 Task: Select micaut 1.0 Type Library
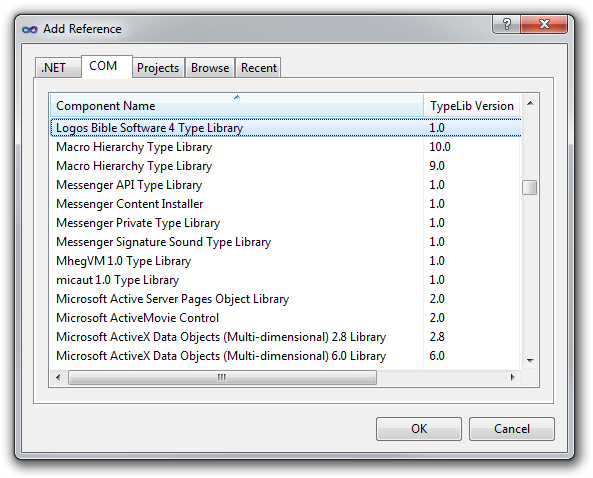point(286,280)
